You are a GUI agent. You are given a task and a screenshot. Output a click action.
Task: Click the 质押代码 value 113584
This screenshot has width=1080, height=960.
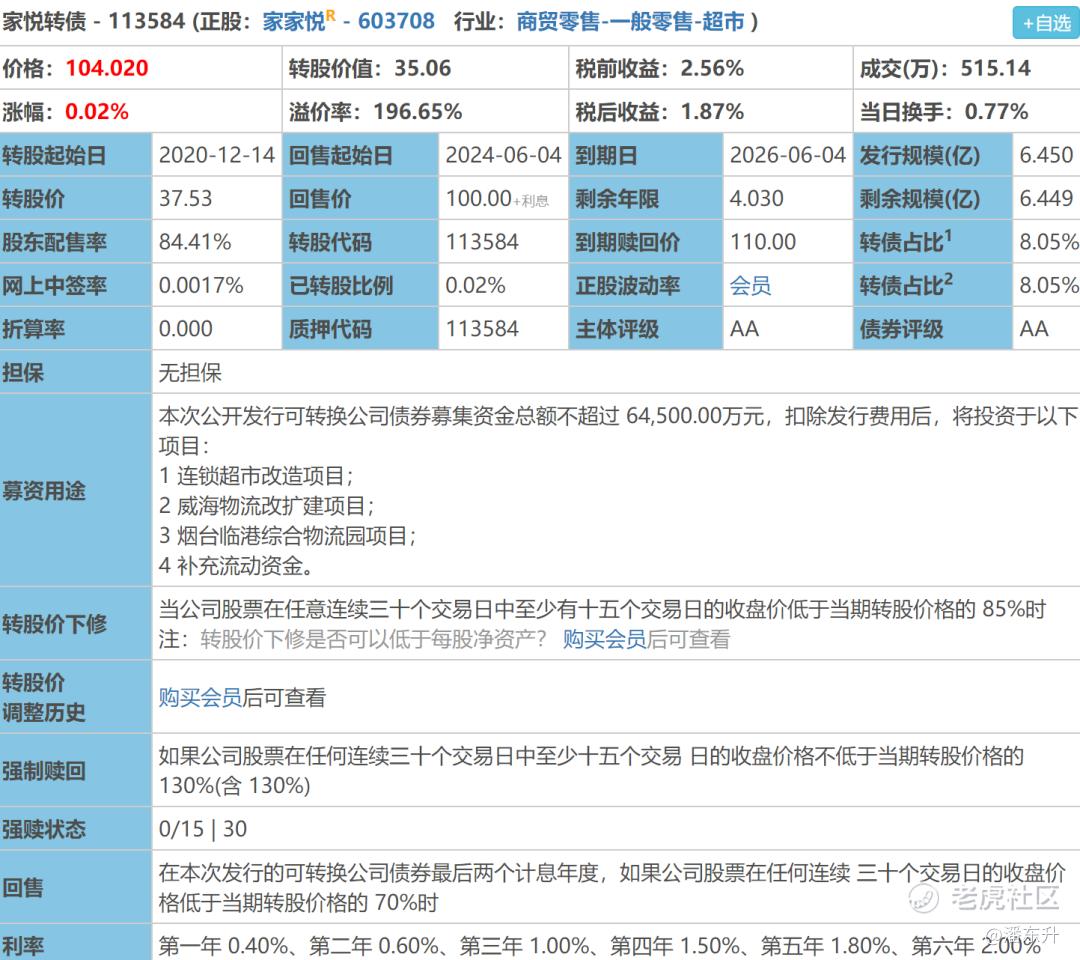[481, 328]
